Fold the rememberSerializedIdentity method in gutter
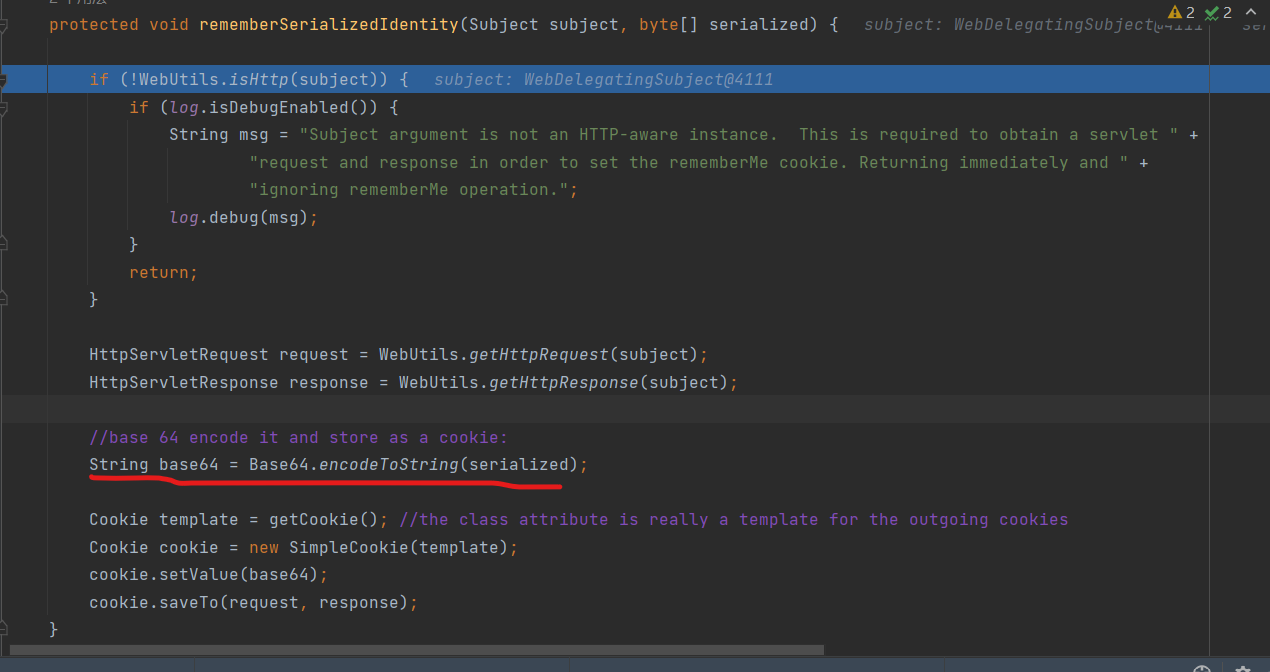Image resolution: width=1270 pixels, height=672 pixels. click(x=4, y=24)
